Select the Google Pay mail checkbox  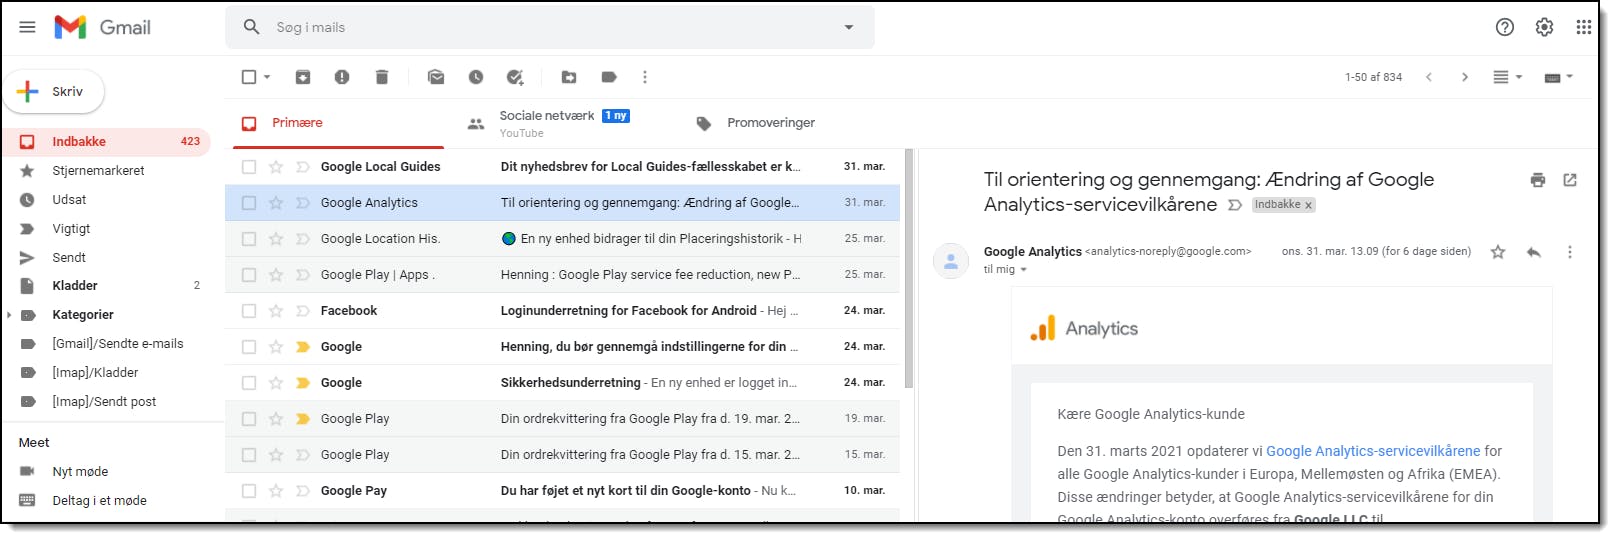coord(249,491)
